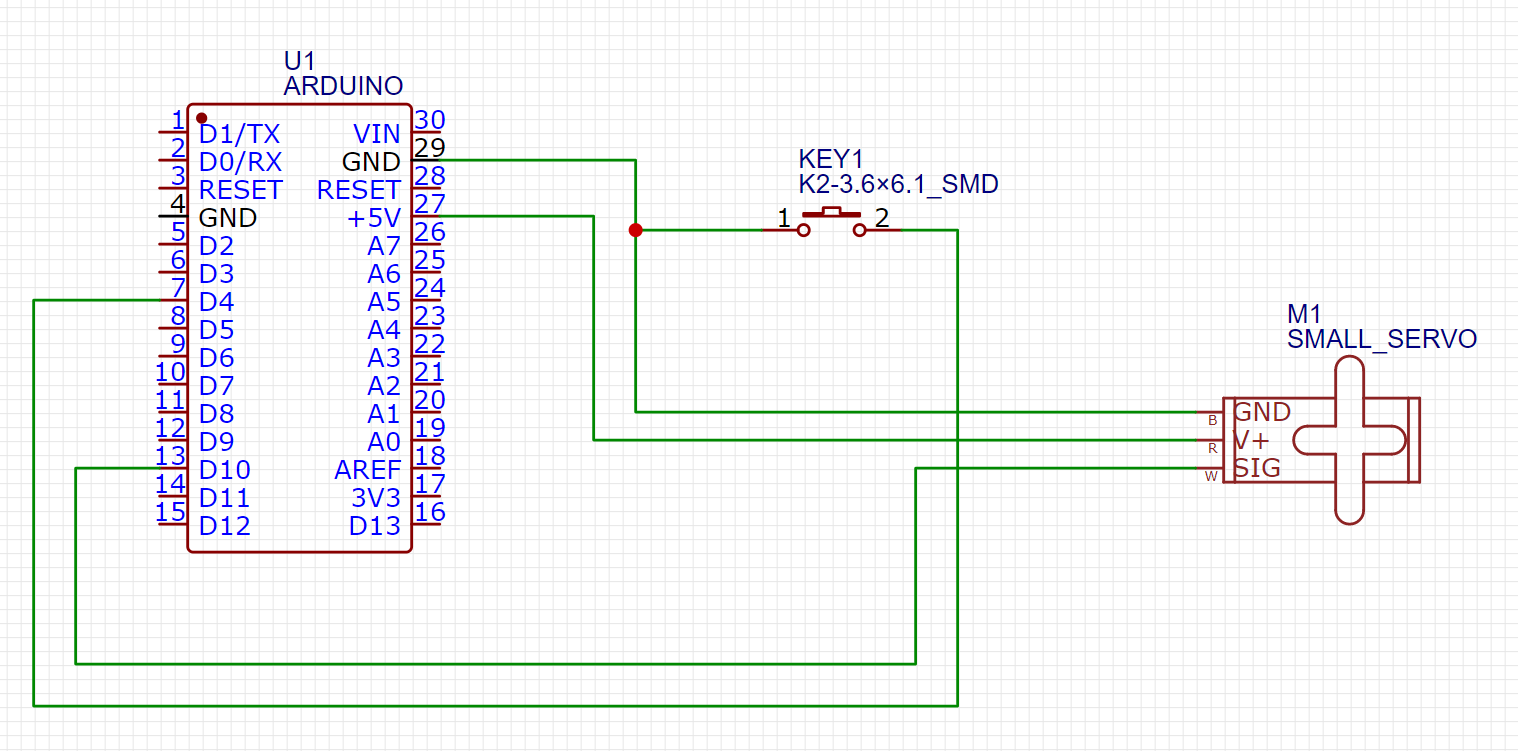Screen dimensions: 1518x751
Task: Click pin 2 open circle of KEY1
Action: 858,230
